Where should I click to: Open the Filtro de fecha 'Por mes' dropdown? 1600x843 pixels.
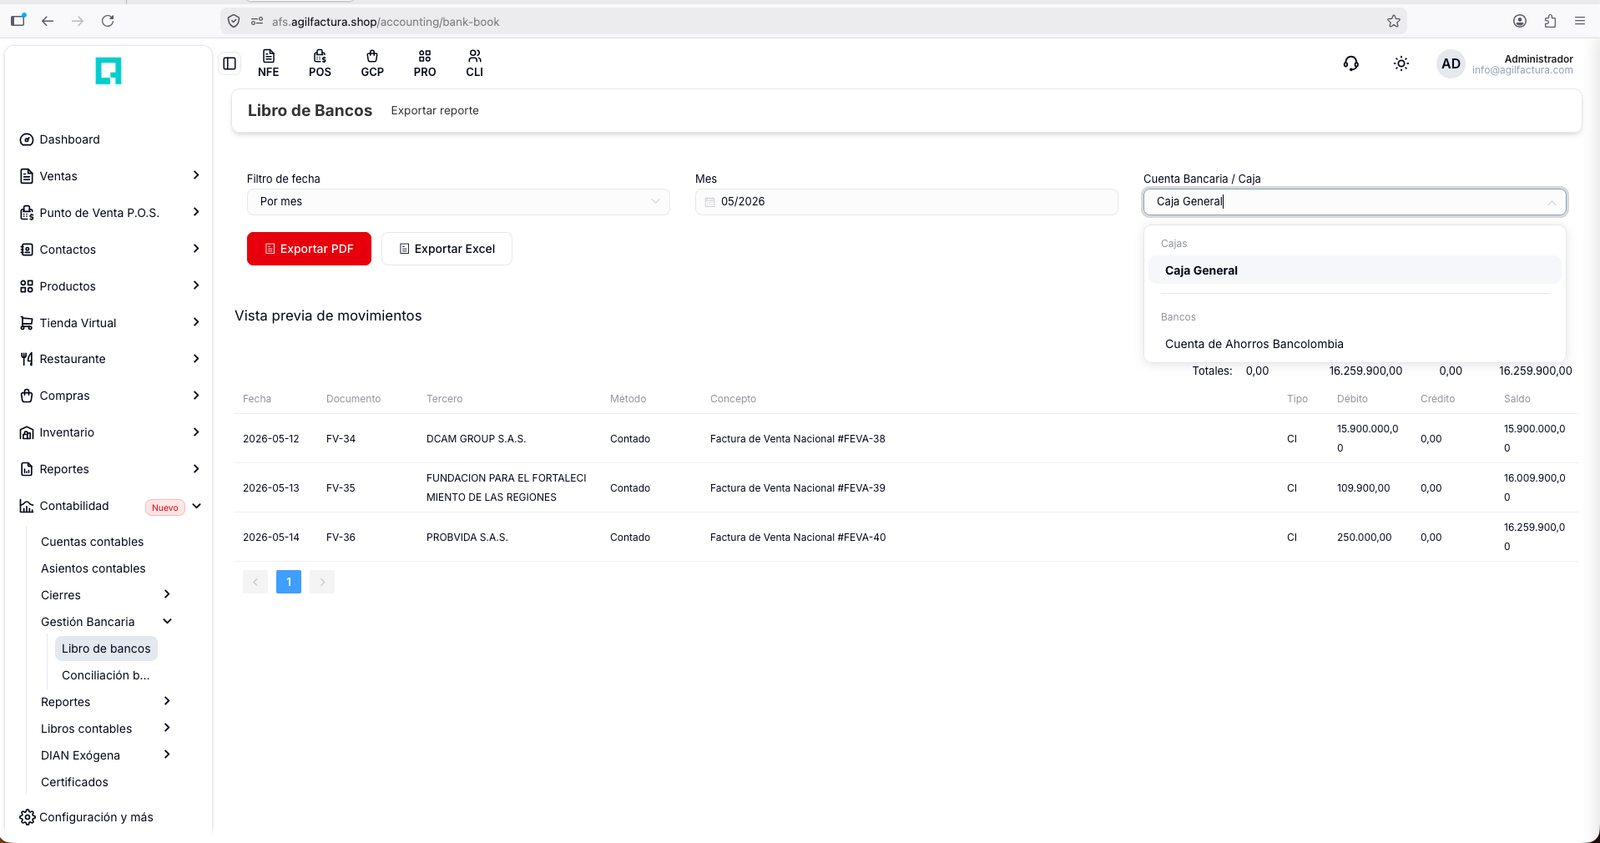coord(458,202)
